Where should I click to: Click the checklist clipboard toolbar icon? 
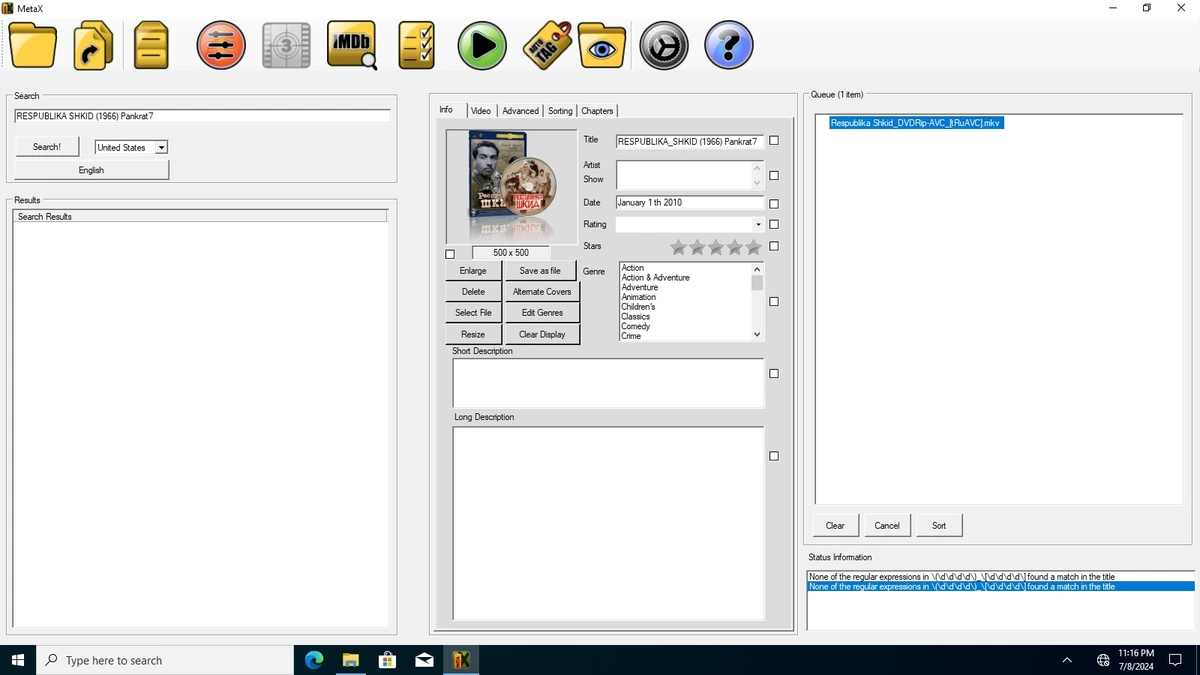coord(416,45)
